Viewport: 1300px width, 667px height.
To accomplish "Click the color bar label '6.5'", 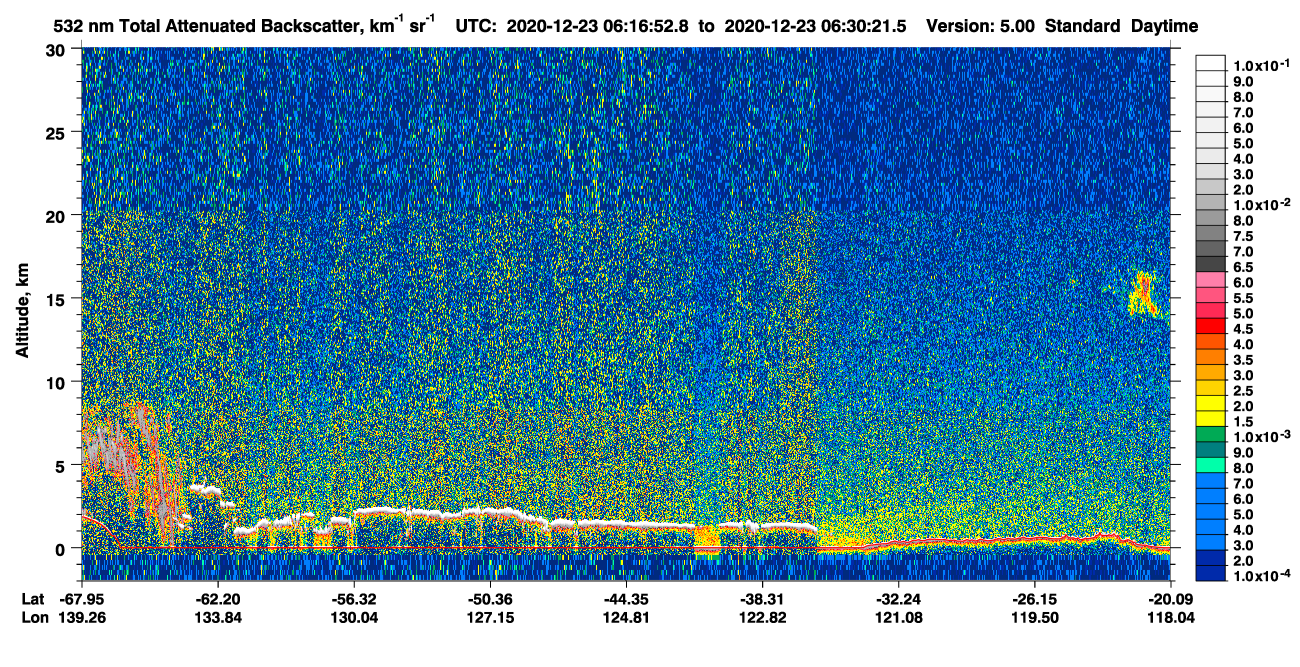I will [x=1243, y=266].
